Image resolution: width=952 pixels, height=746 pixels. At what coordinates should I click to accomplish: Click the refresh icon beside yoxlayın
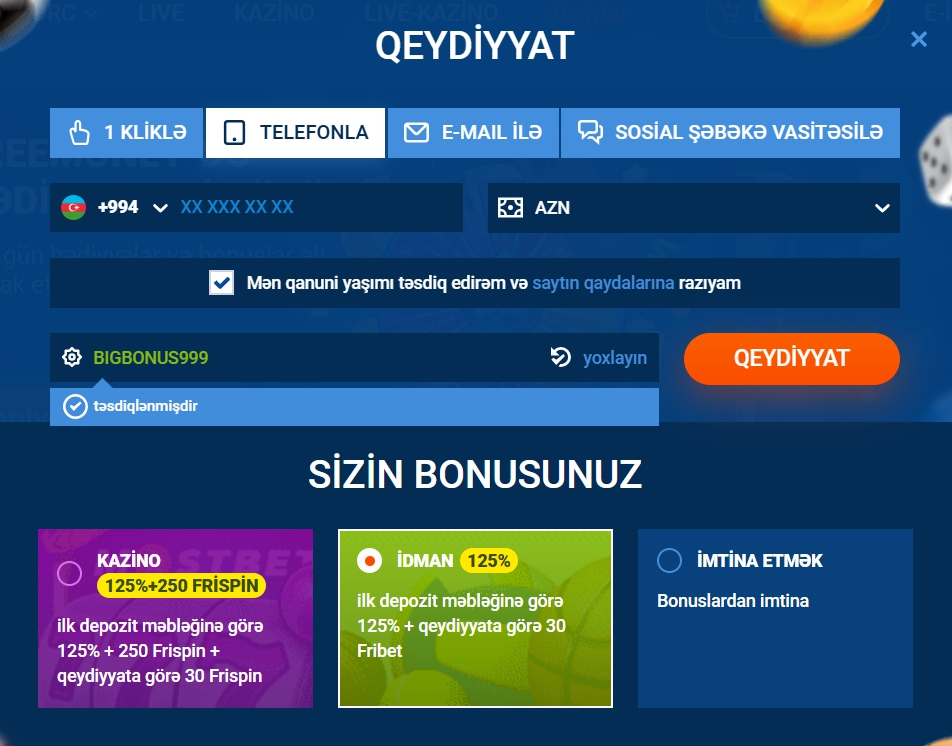click(x=560, y=357)
